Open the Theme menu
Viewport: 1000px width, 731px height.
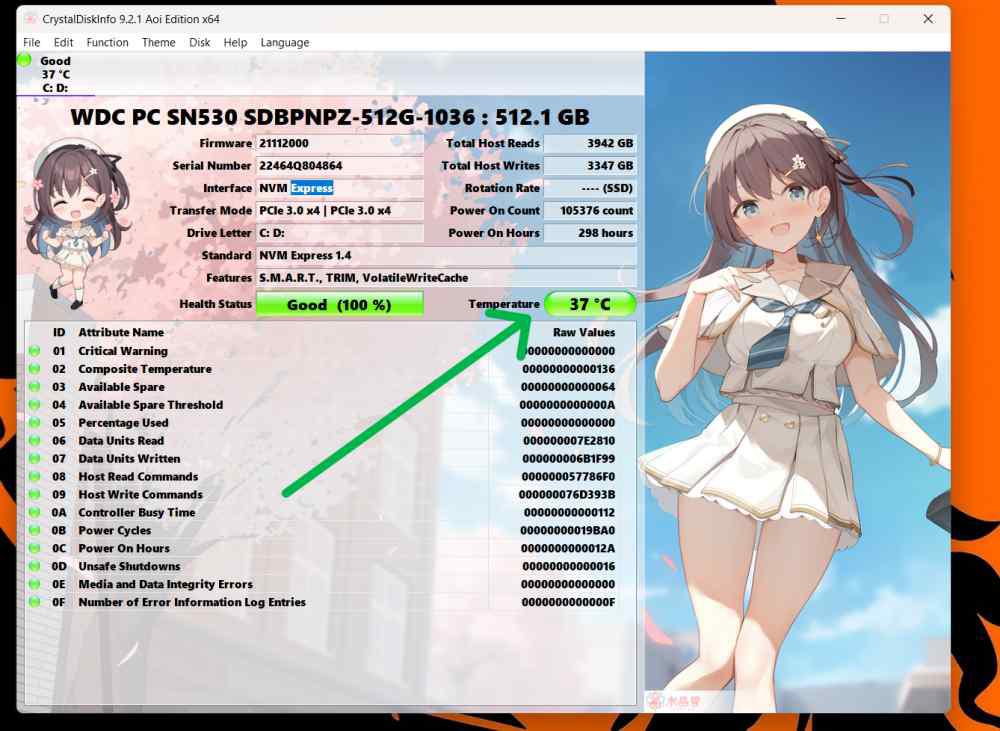(x=158, y=42)
